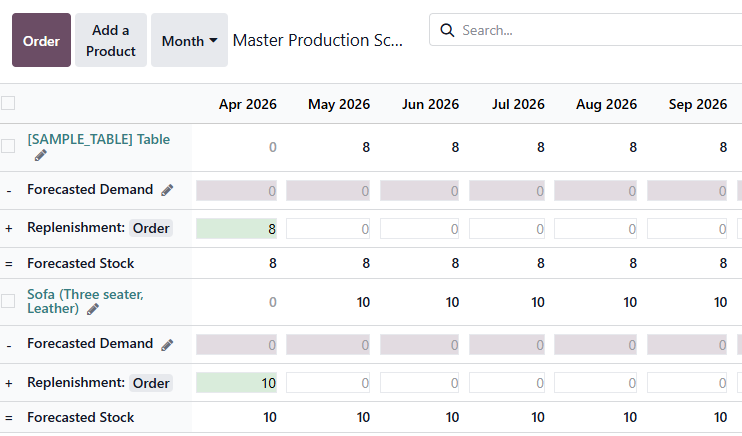Select green Apr 2026 replenishment cell for Table
Screen dimensions: 742x436
click(x=237, y=228)
